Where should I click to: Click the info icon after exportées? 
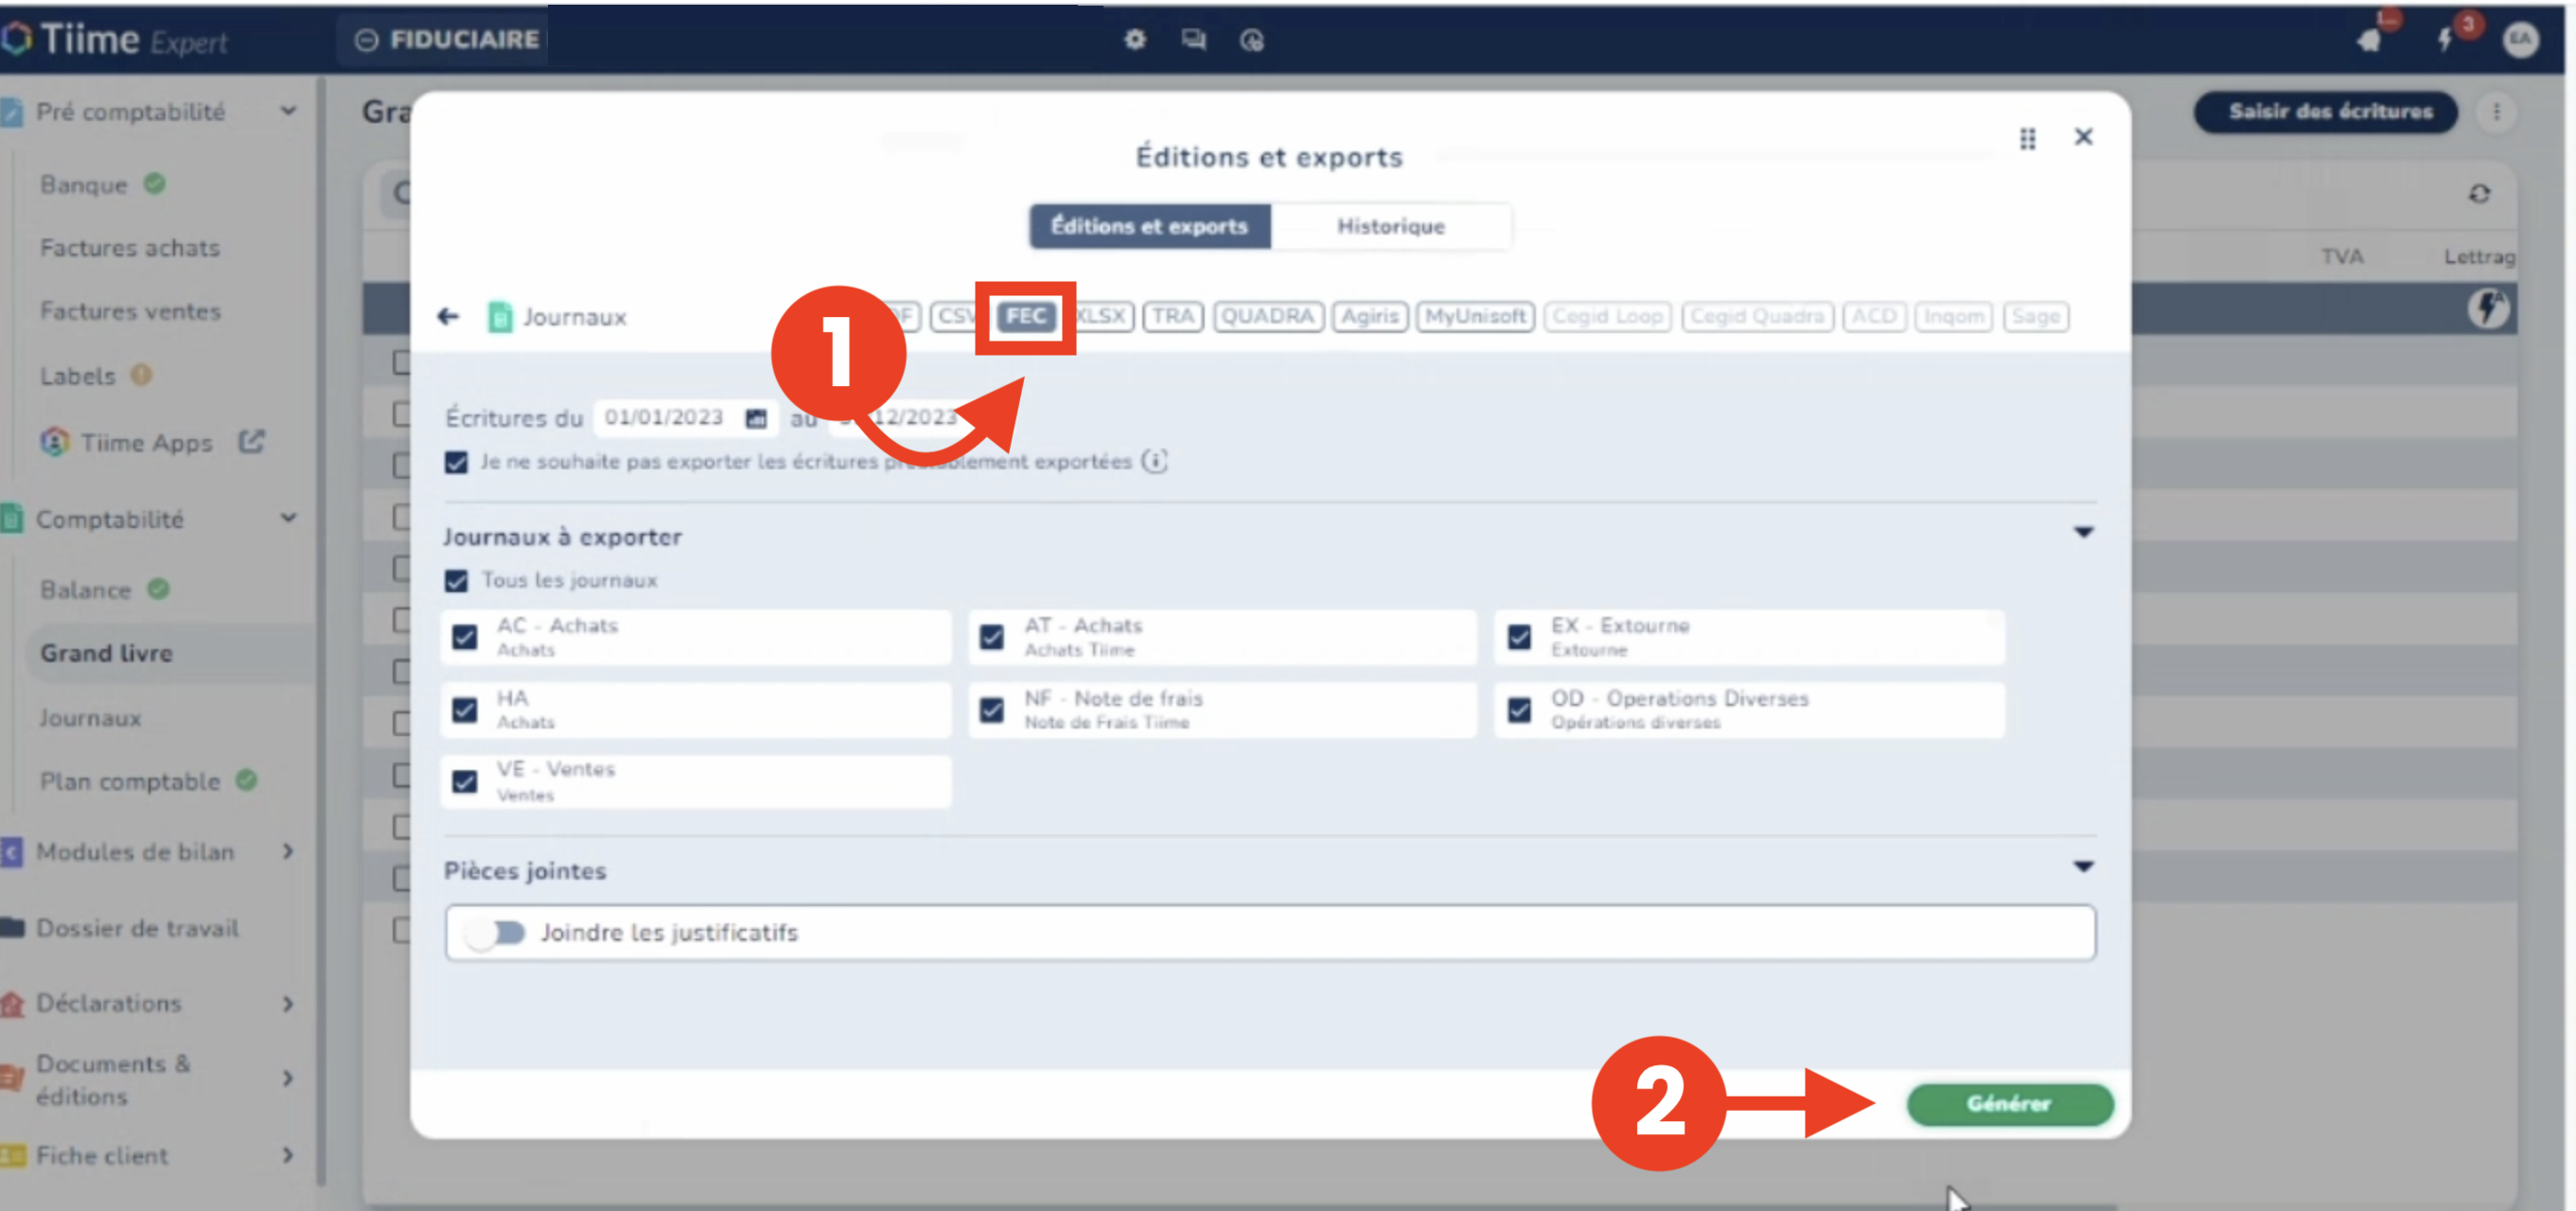tap(1155, 461)
